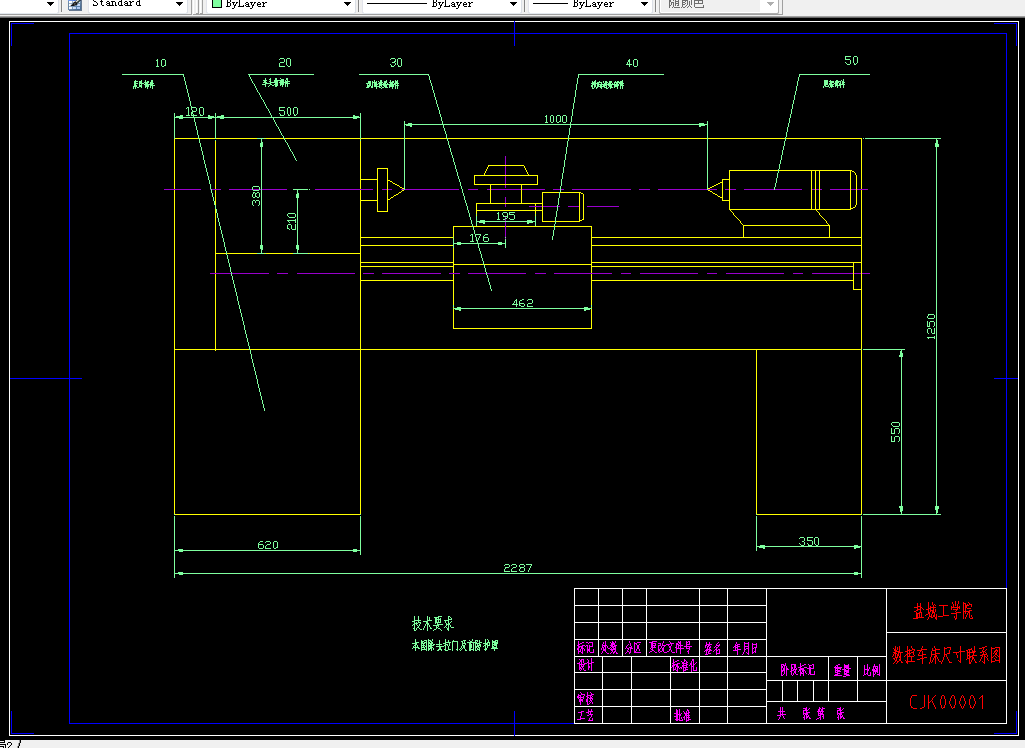Select the tool post above the carriage
Image resolution: width=1025 pixels, height=748 pixels.
point(506,185)
